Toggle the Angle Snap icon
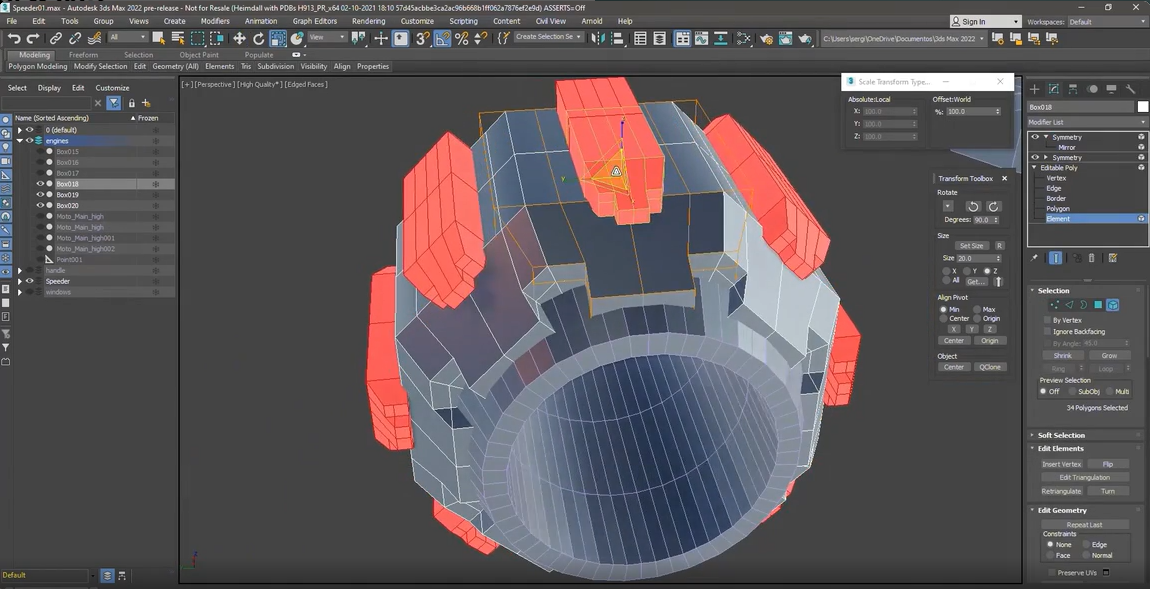 (442, 39)
